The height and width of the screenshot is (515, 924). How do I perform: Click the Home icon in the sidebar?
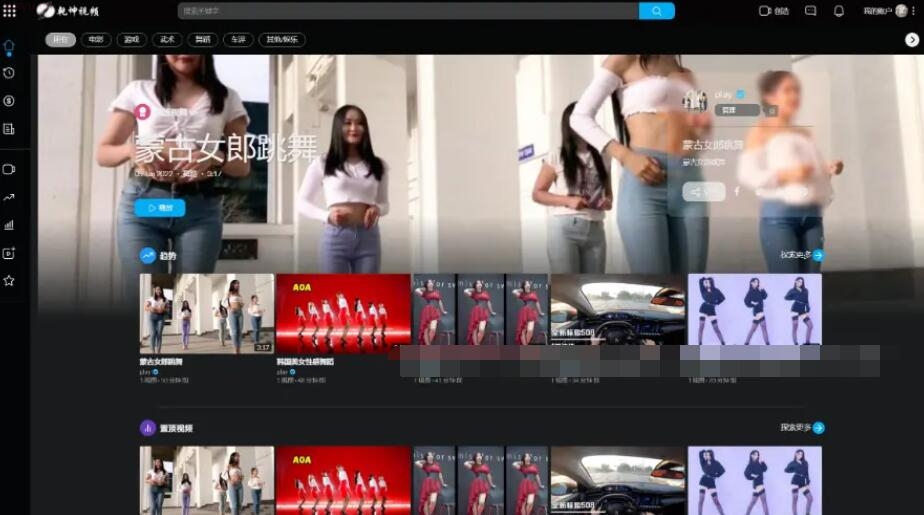9,46
